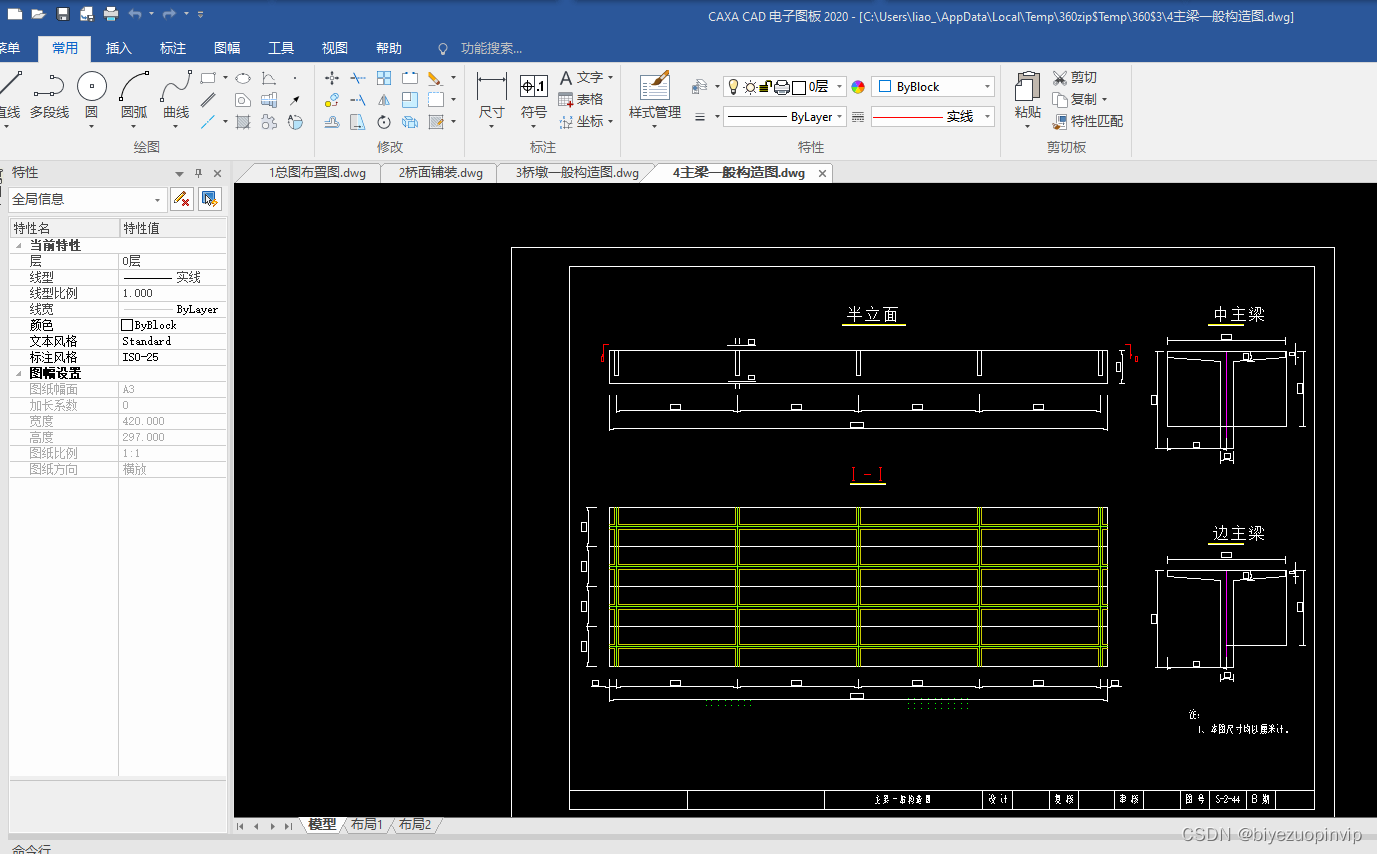
Task: Click the move tool in 修改 group
Action: click(332, 78)
